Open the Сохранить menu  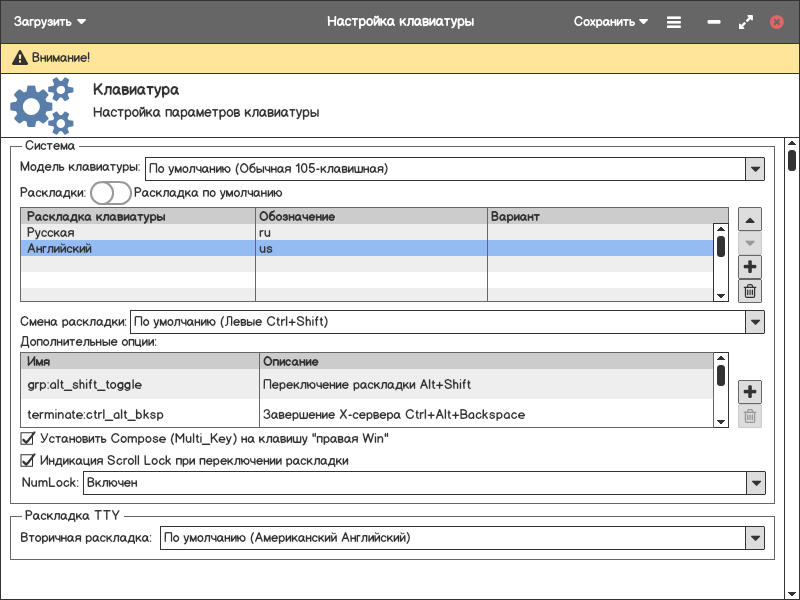click(x=610, y=22)
